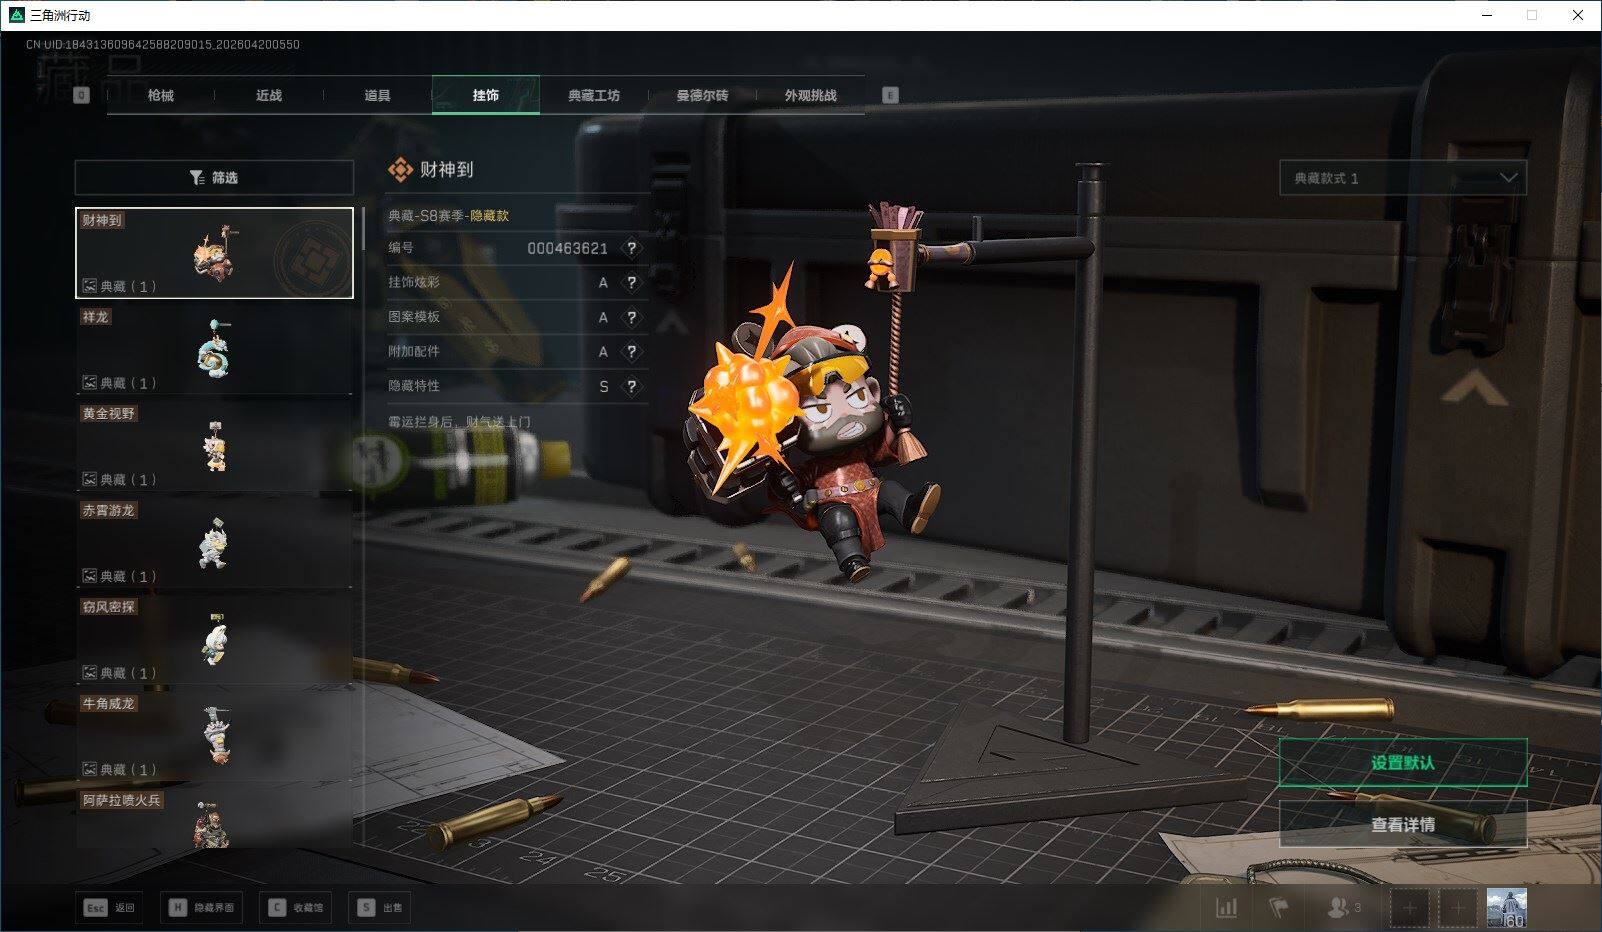The image size is (1602, 932).
Task: Click the first empty plus squad slot
Action: [1409, 908]
